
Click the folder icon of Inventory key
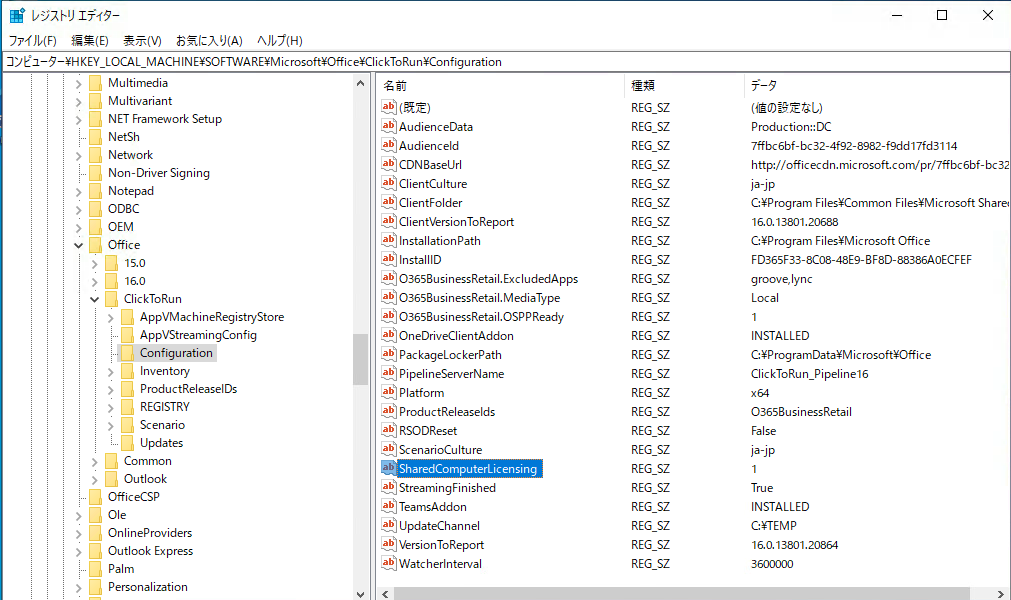pos(127,371)
